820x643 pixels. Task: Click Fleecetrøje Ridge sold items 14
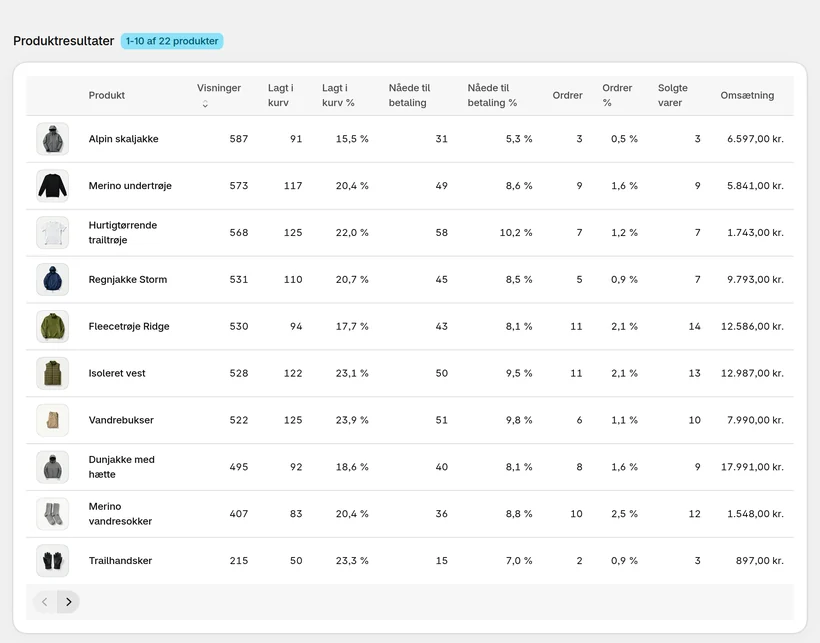click(x=694, y=326)
